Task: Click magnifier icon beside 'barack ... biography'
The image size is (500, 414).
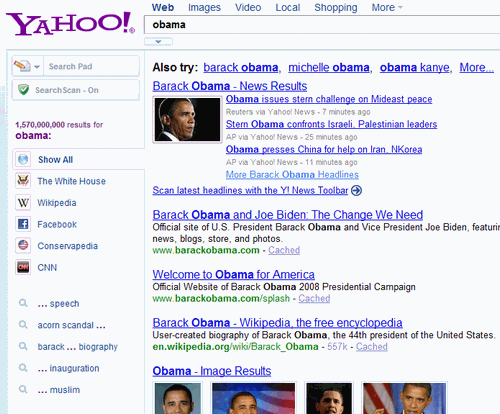Action: pyautogui.click(x=23, y=346)
